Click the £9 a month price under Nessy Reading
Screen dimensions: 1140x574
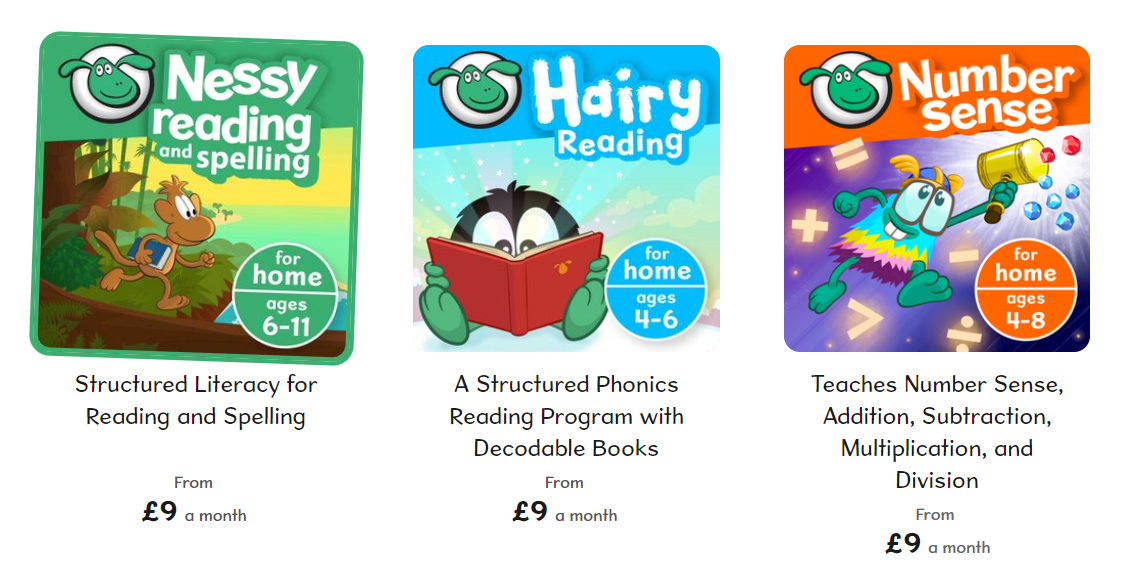(x=194, y=512)
